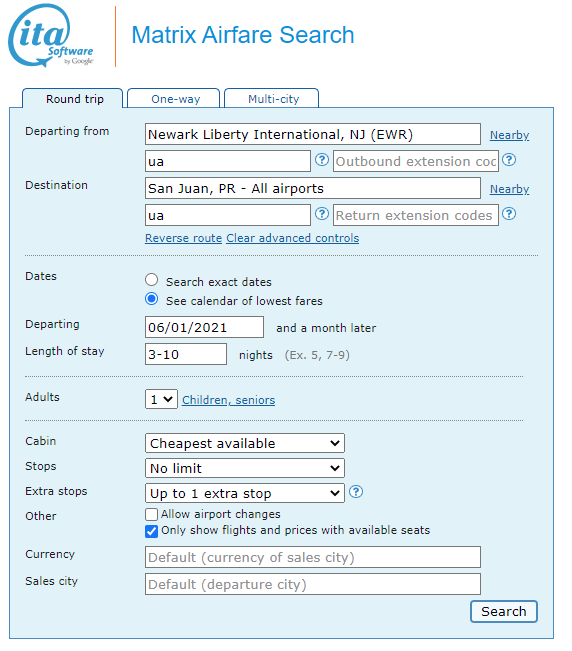572x651 pixels.
Task: Click Clear advanced controls link
Action: click(x=293, y=238)
